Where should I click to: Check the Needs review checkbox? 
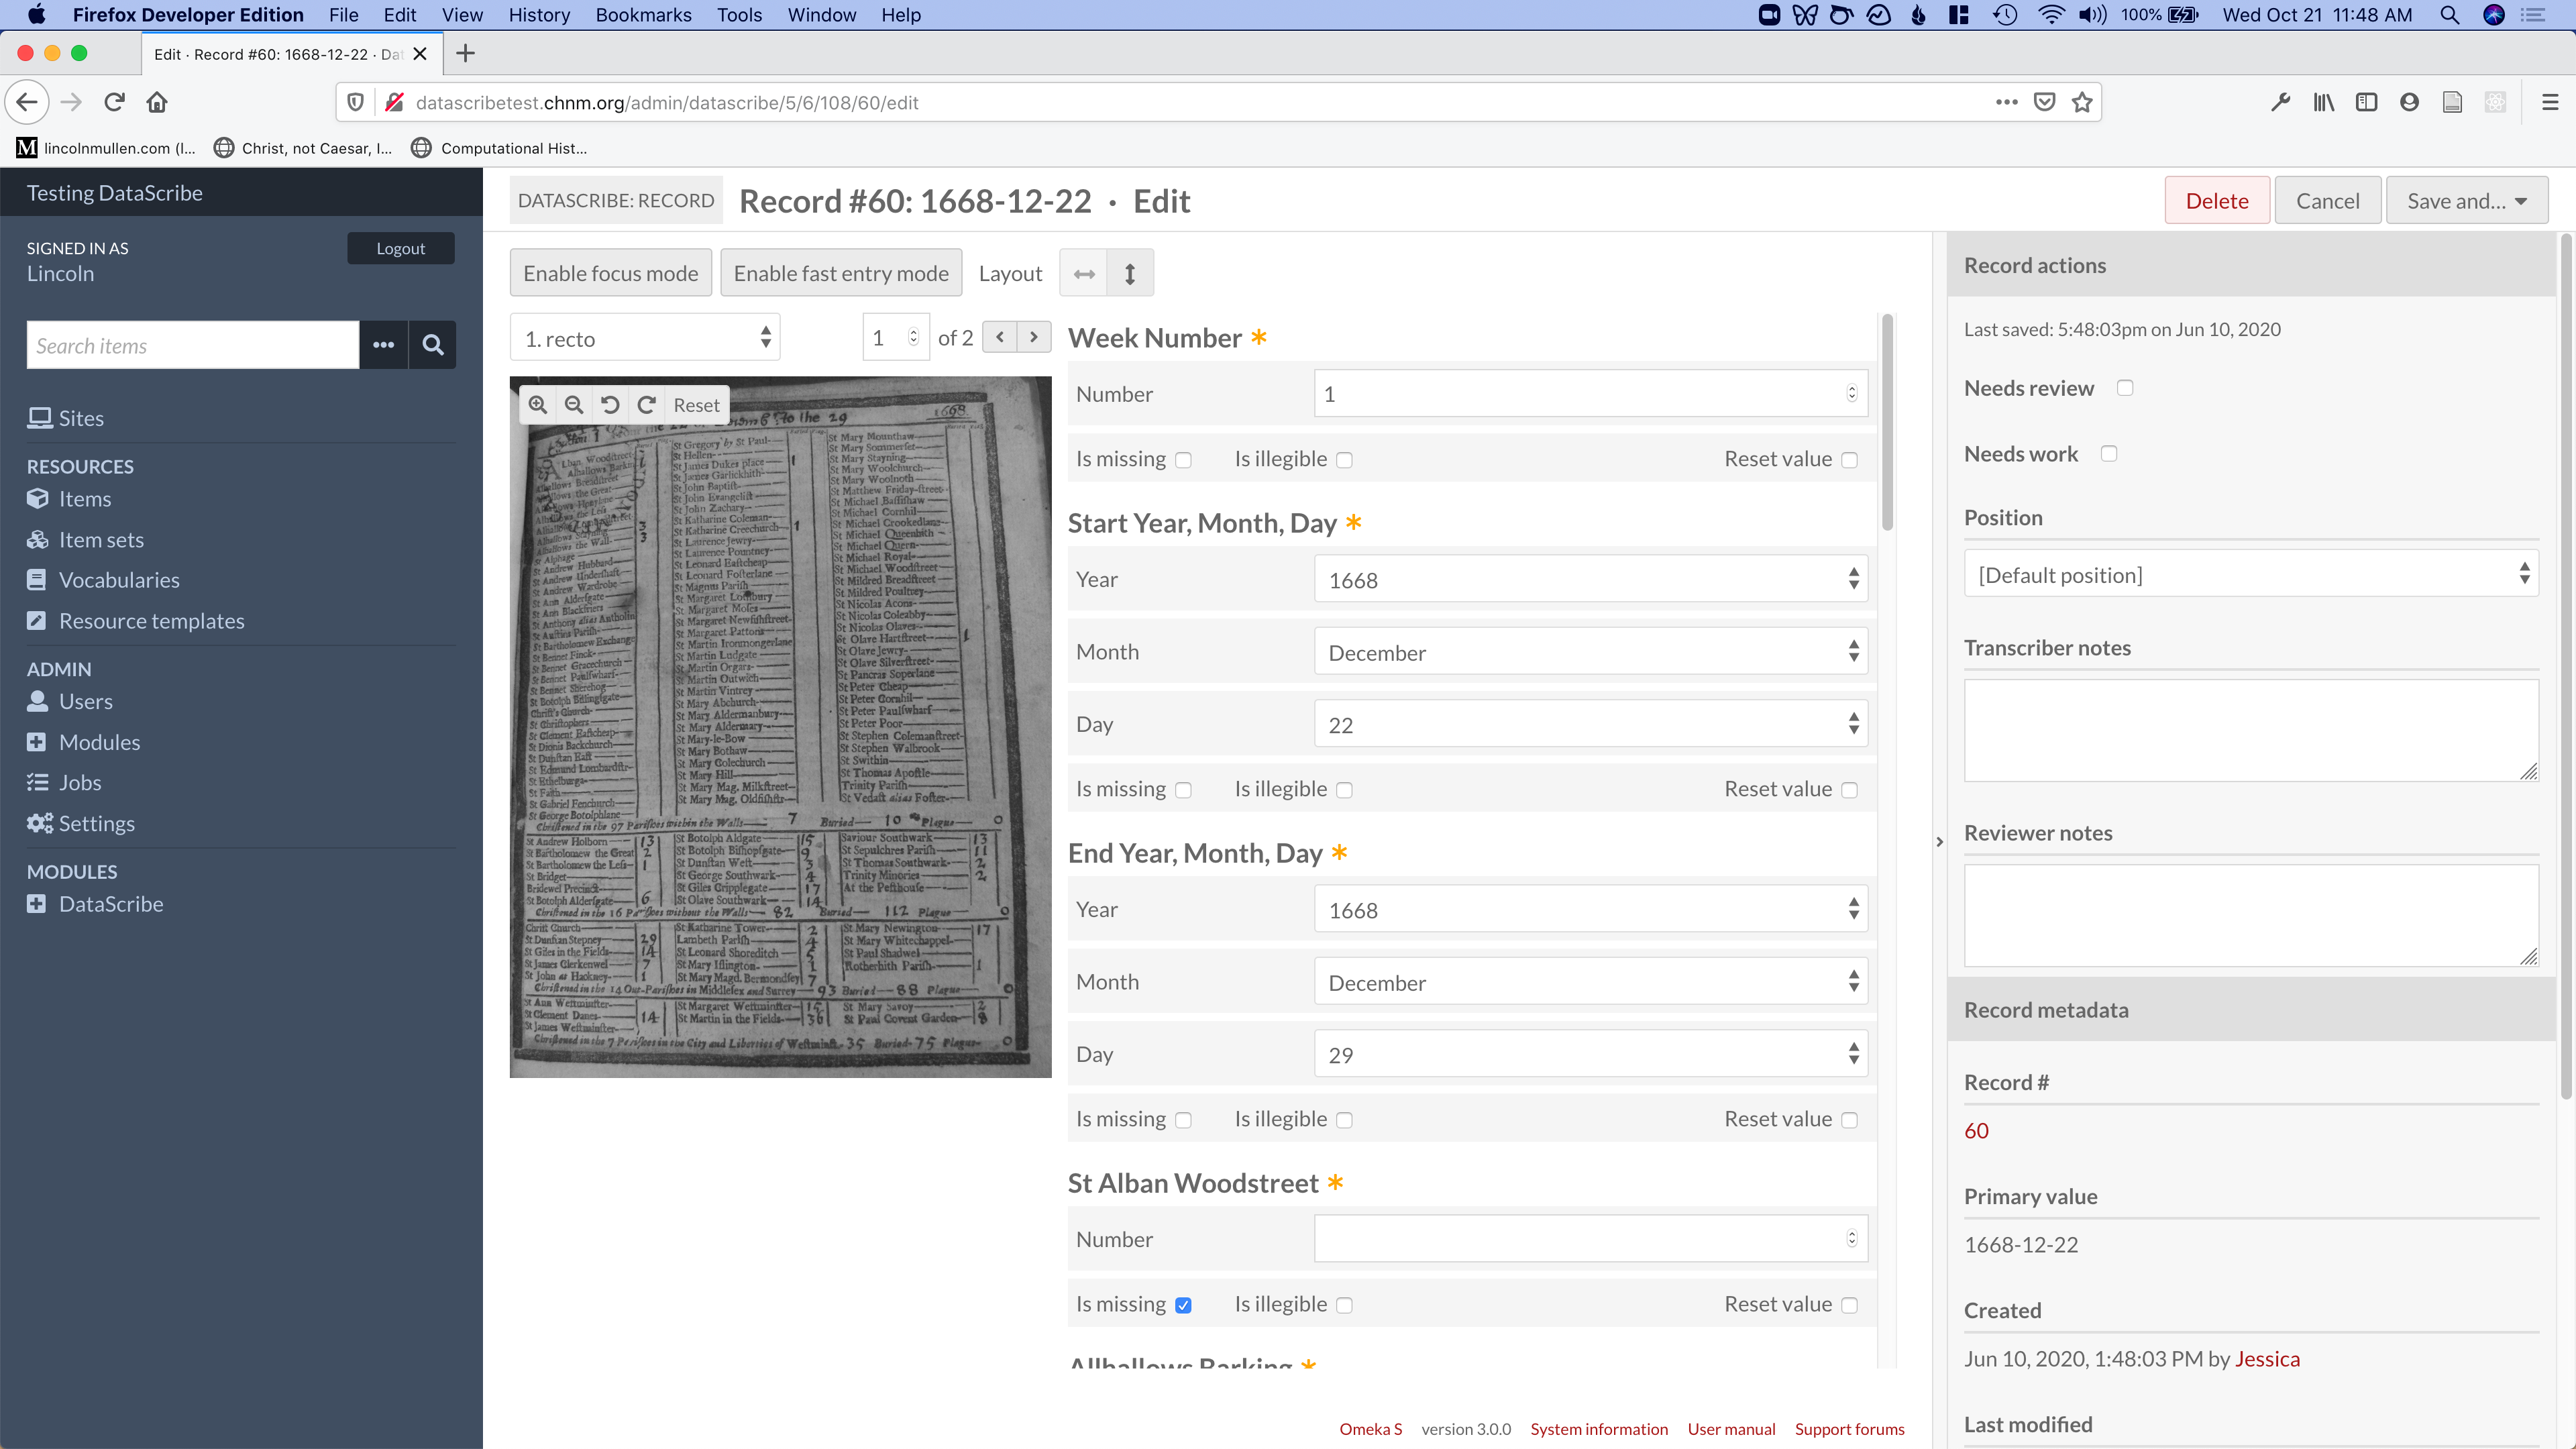[2125, 388]
